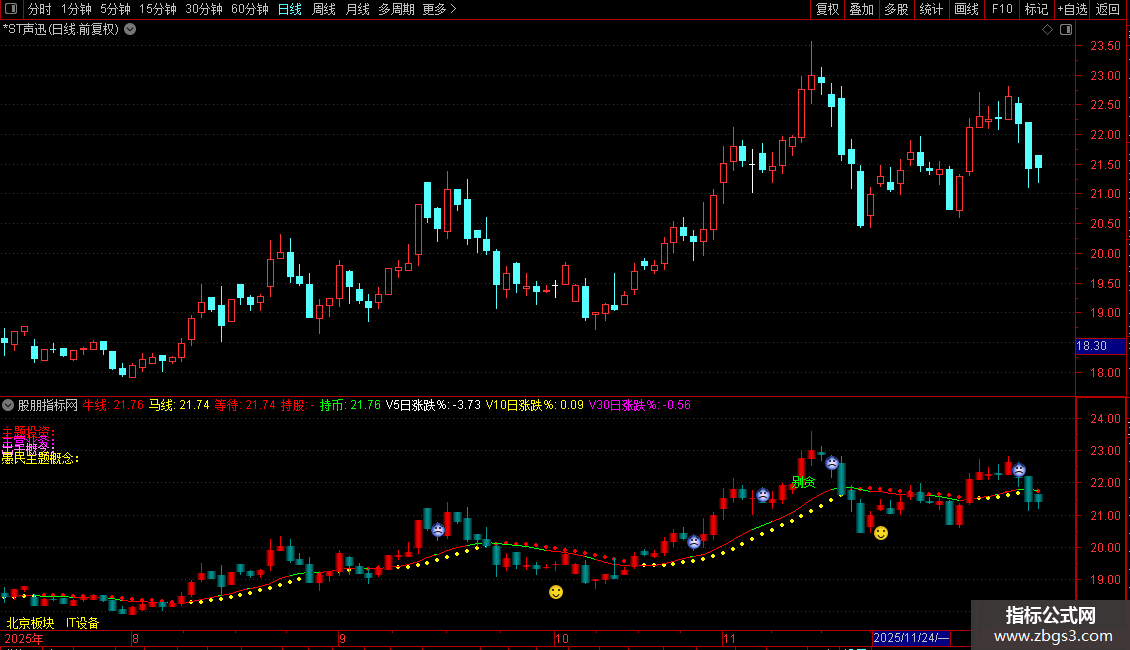Click the sad face near September peak
Viewport: 1130px width, 650px height.
(437, 530)
